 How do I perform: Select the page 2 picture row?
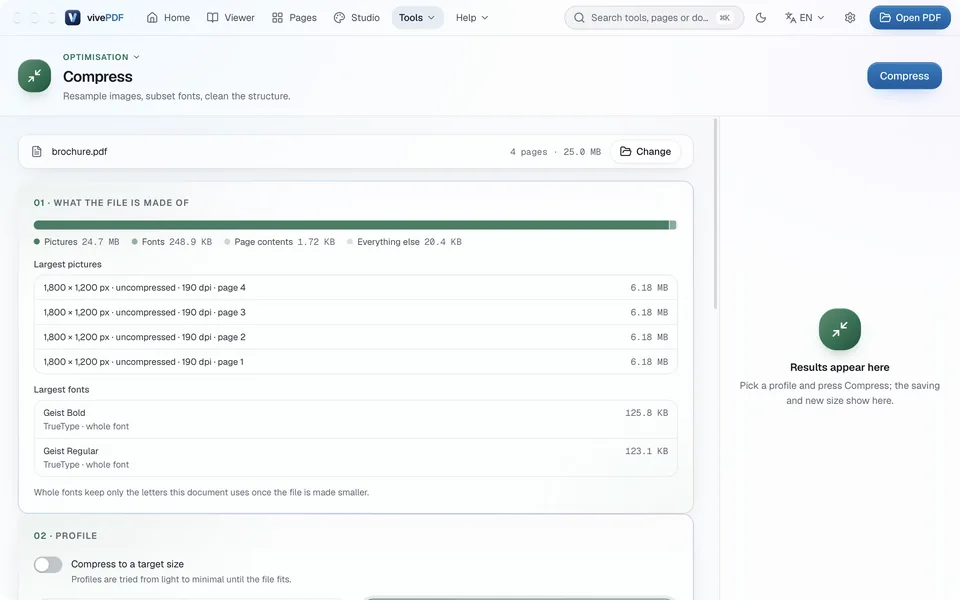point(356,337)
